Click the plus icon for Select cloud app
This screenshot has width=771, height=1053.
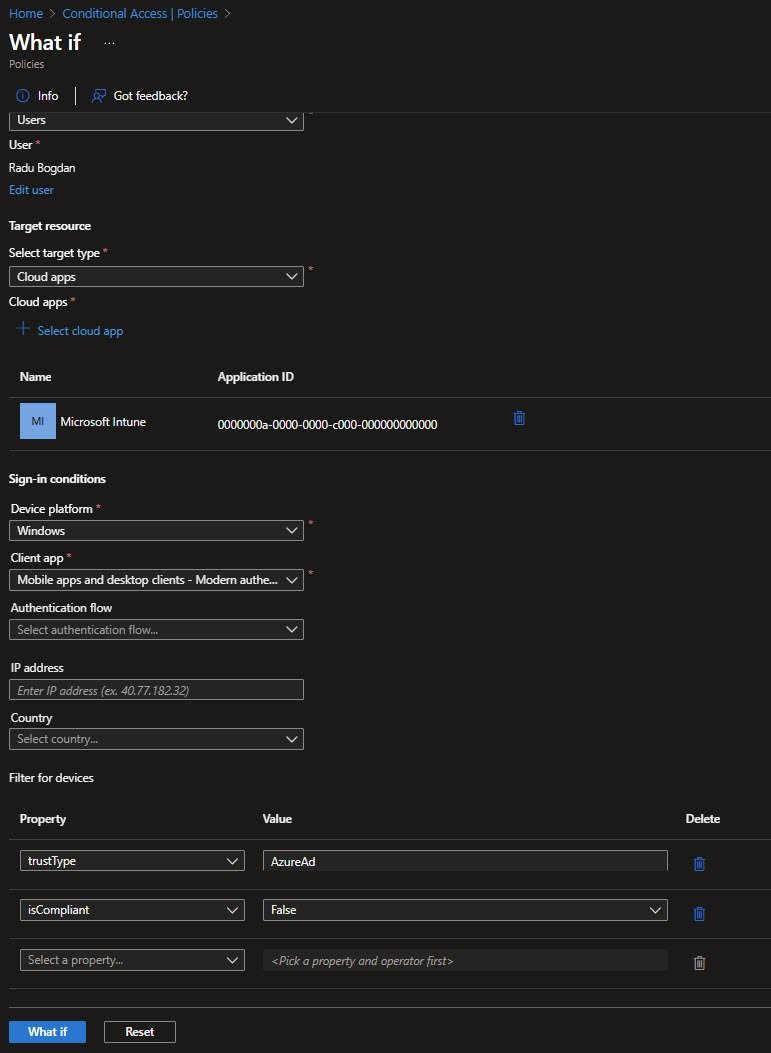23,329
